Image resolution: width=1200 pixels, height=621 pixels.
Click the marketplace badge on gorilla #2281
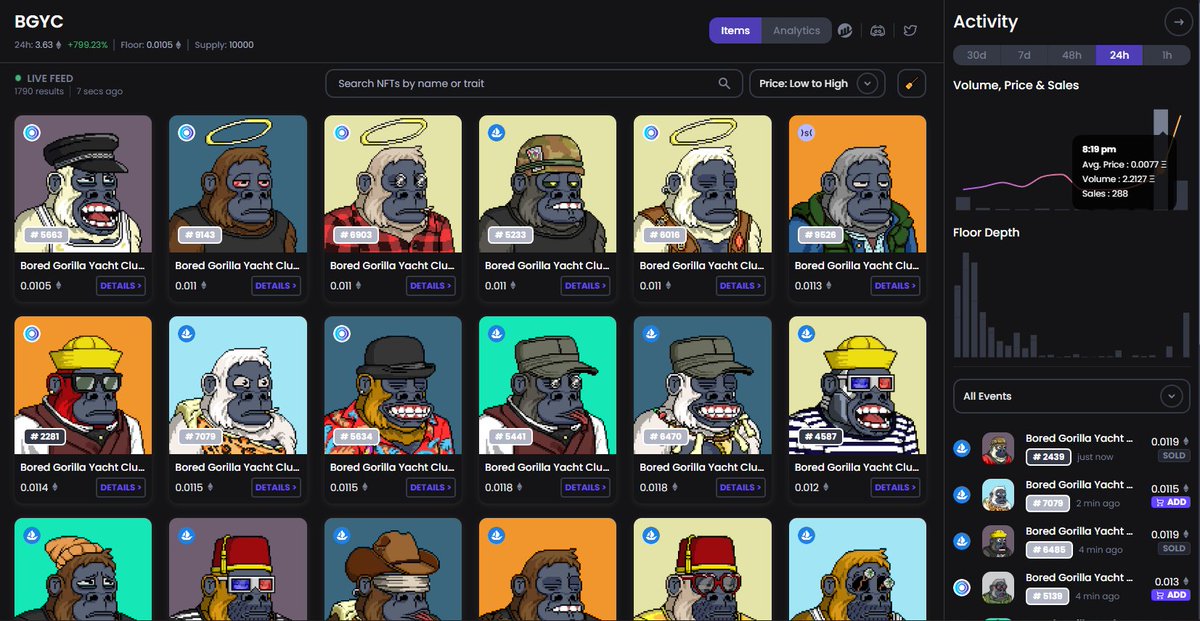pyautogui.click(x=32, y=334)
